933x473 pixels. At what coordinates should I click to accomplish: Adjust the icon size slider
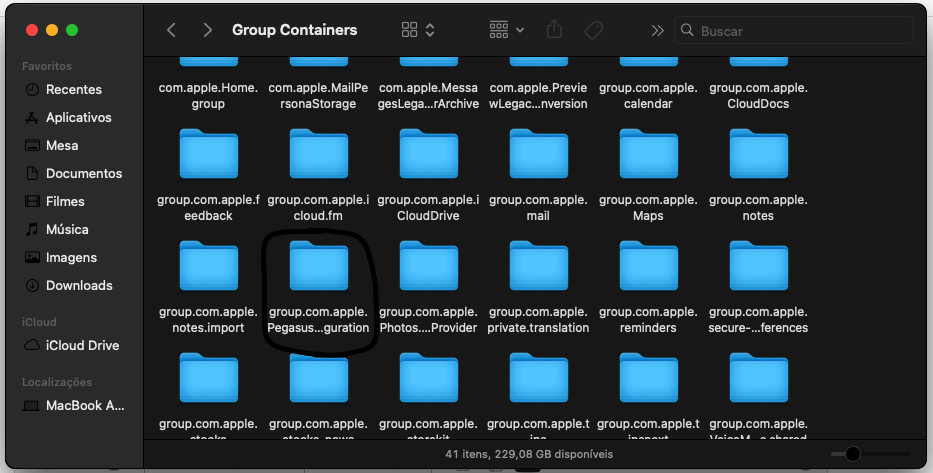click(x=853, y=454)
